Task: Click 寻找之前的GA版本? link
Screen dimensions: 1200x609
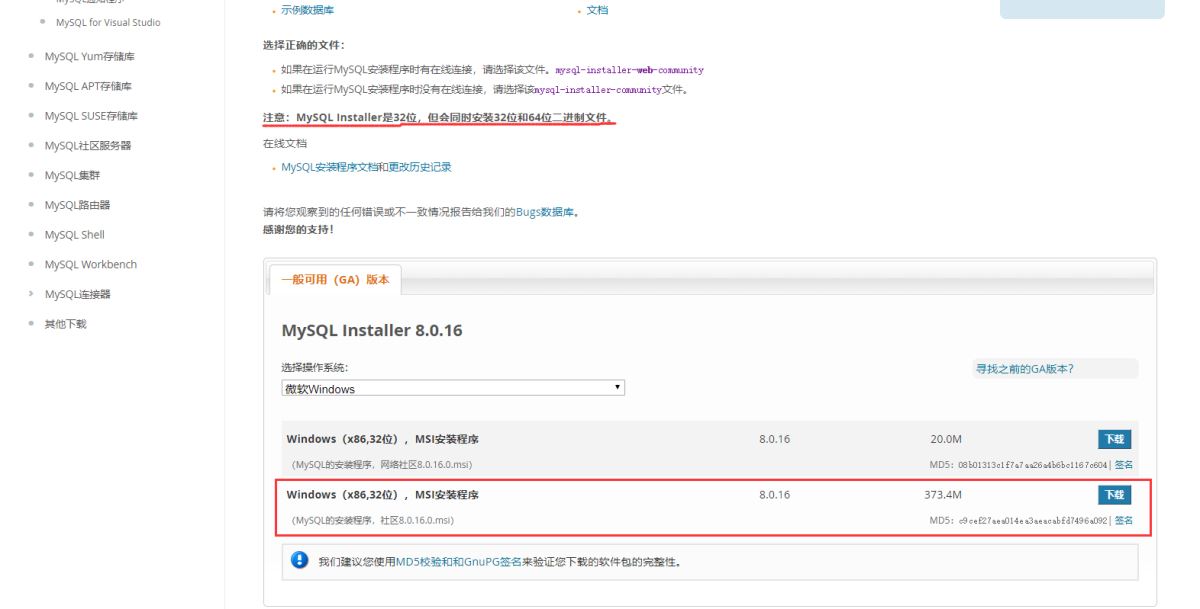Action: [1025, 369]
